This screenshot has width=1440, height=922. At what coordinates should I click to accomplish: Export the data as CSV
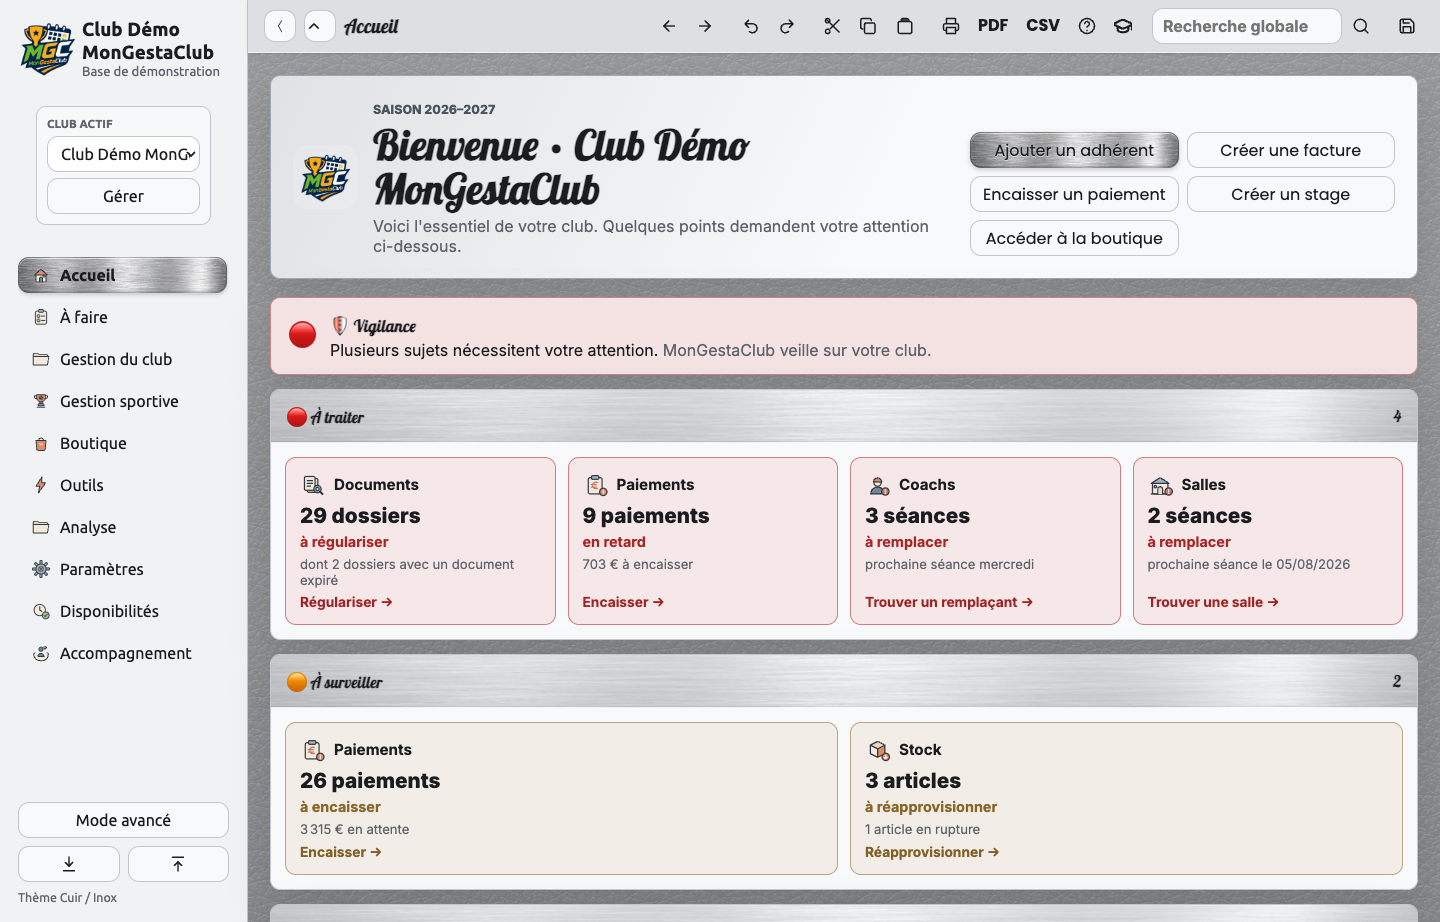tap(1043, 25)
